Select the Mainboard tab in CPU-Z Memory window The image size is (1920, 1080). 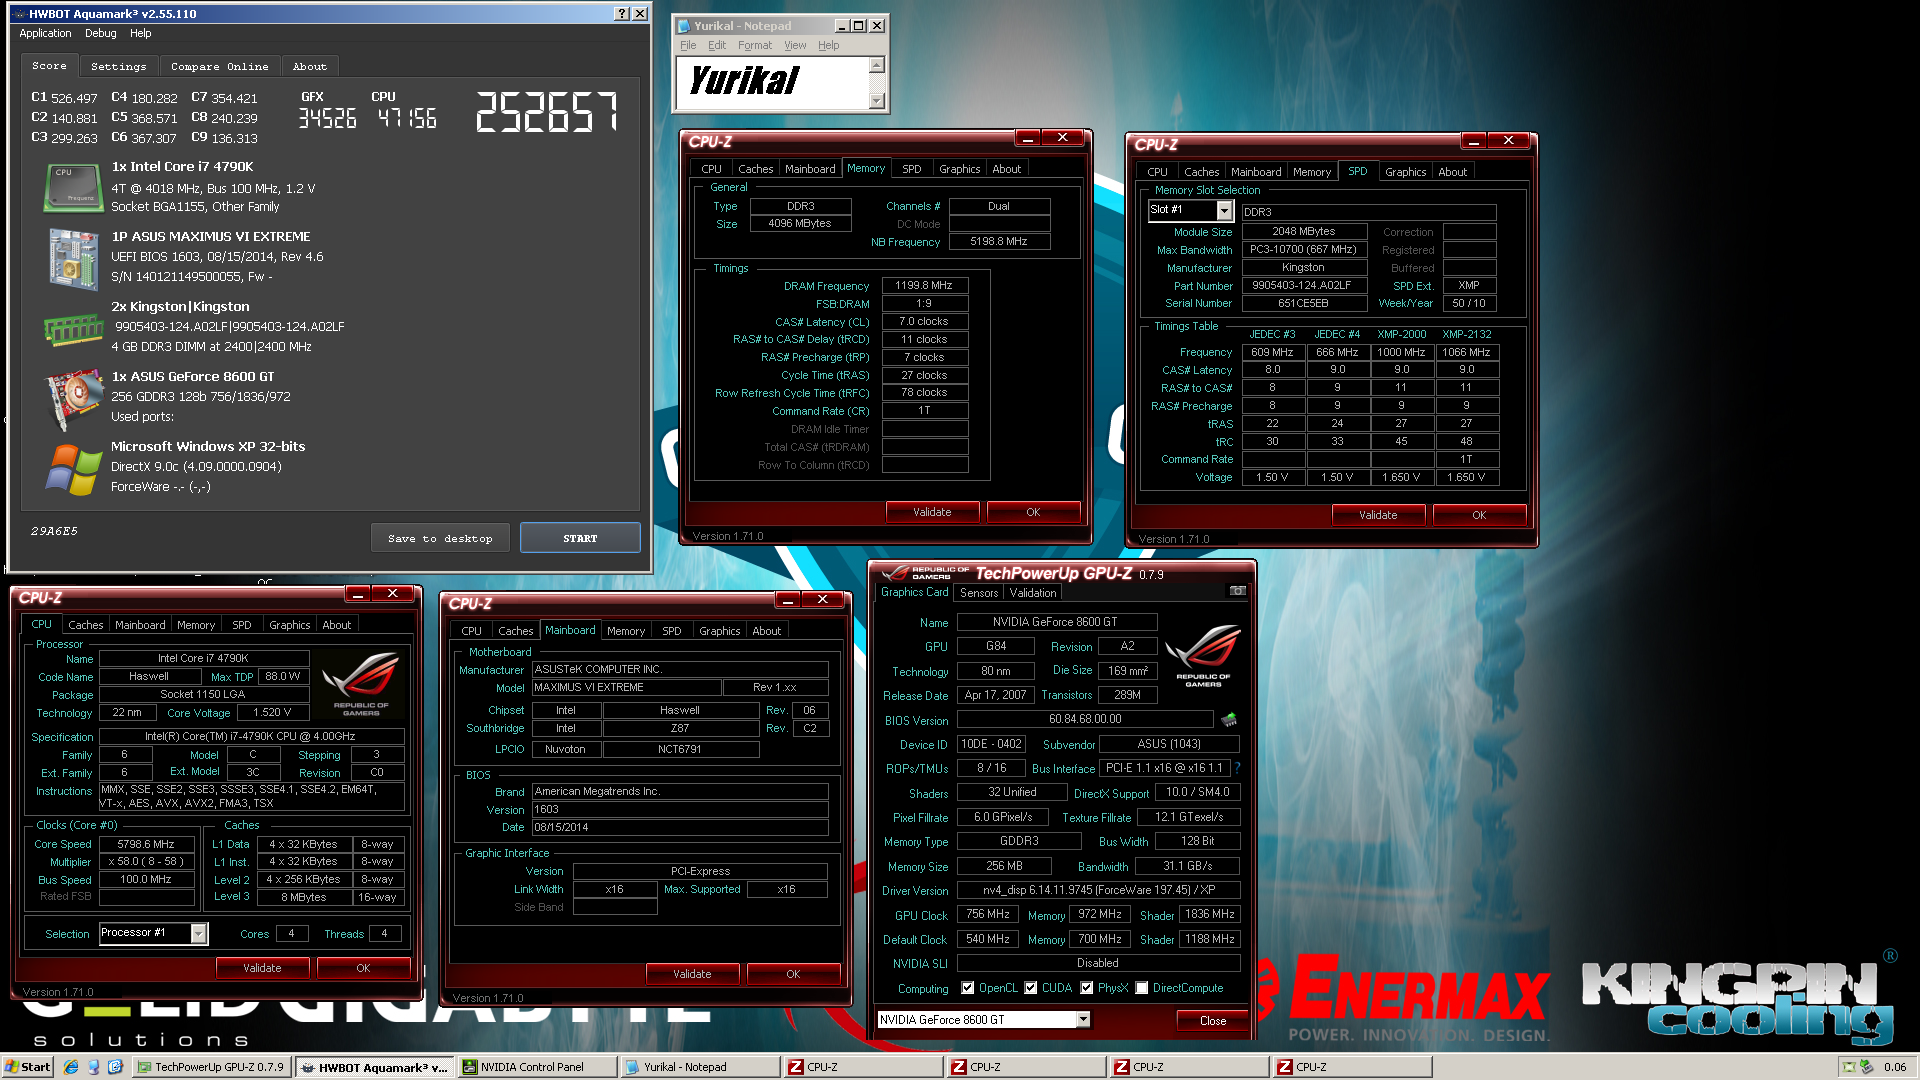[x=810, y=169]
